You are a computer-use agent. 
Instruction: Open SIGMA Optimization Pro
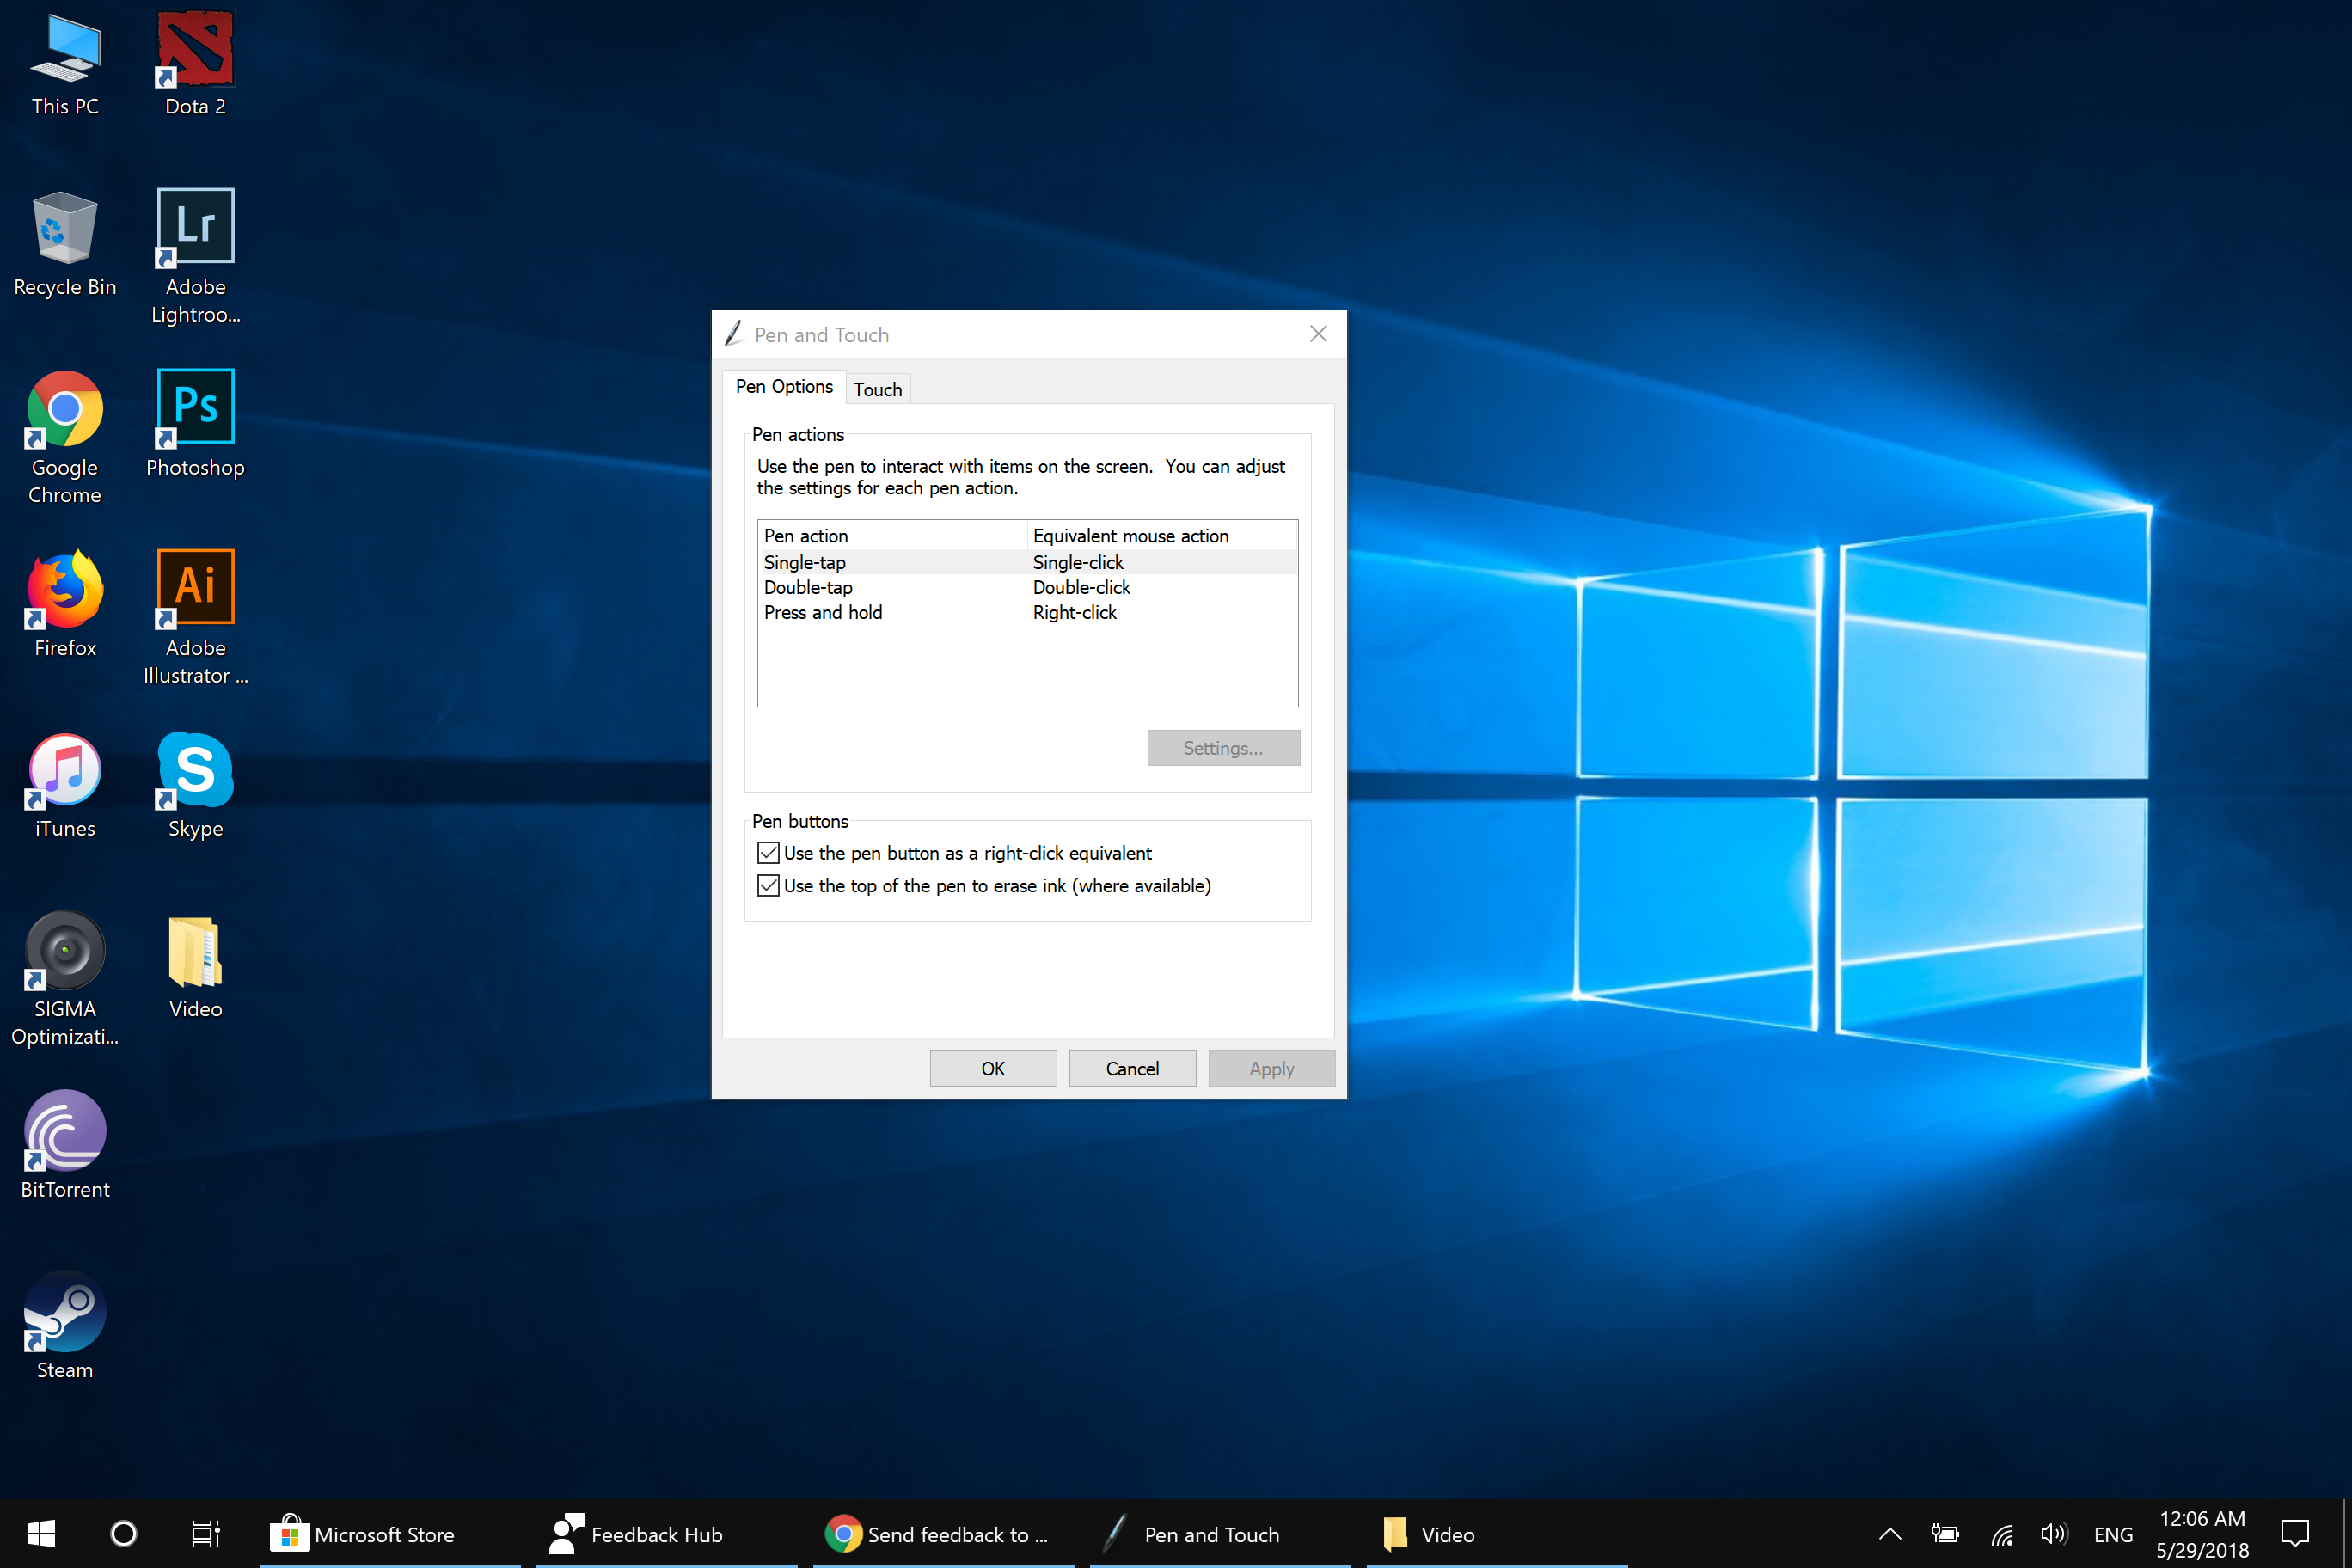click(x=64, y=977)
